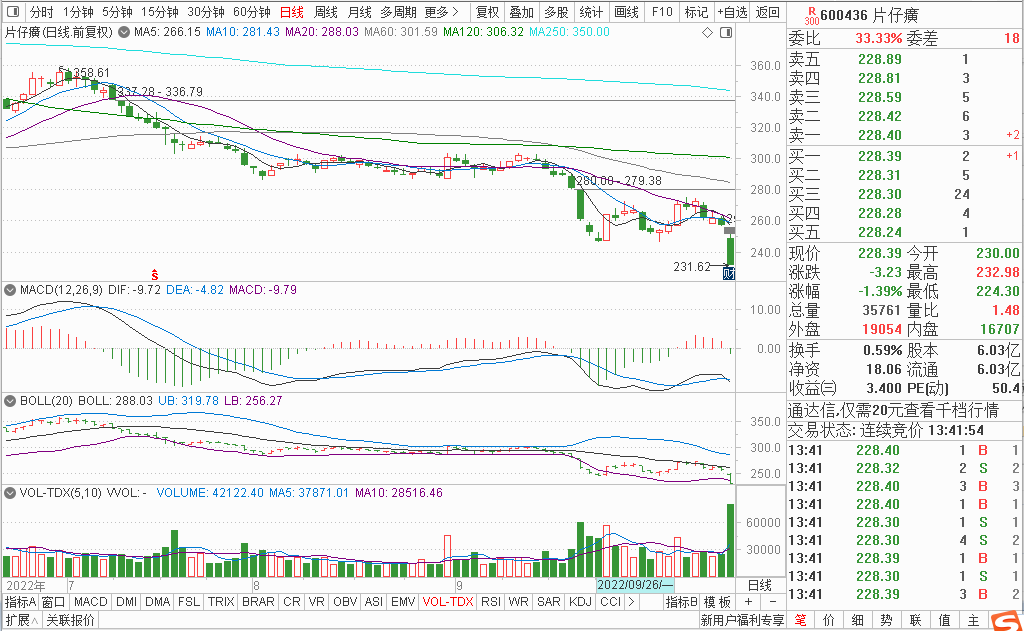Click 叠加 overlay tool
This screenshot has height=631, width=1024.
point(521,12)
